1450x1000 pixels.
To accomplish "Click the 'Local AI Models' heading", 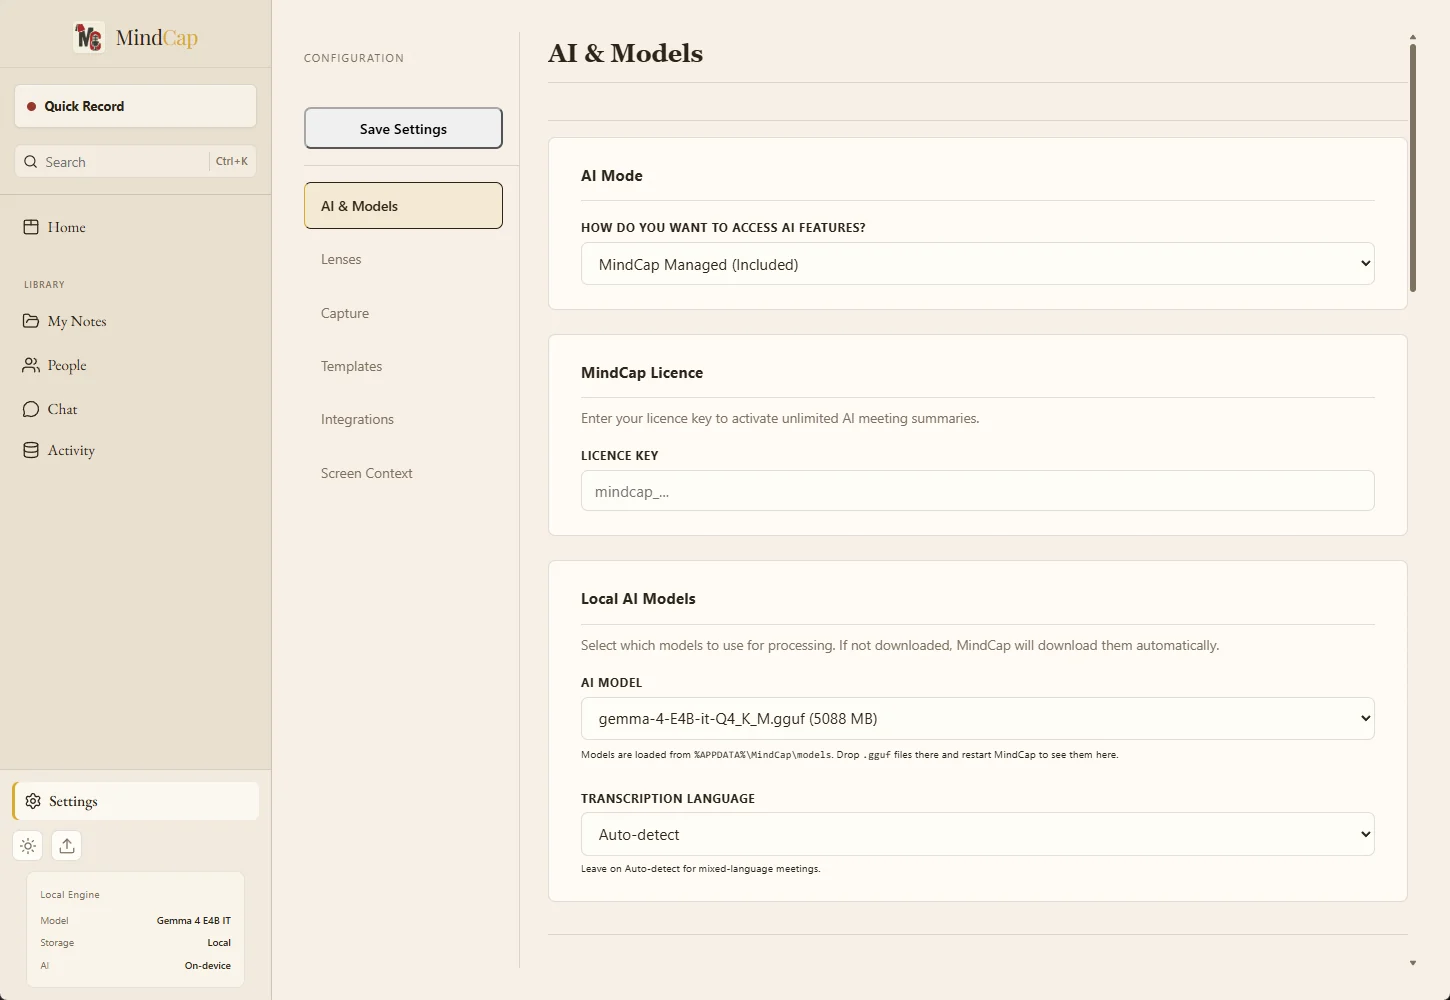I will click(638, 599).
